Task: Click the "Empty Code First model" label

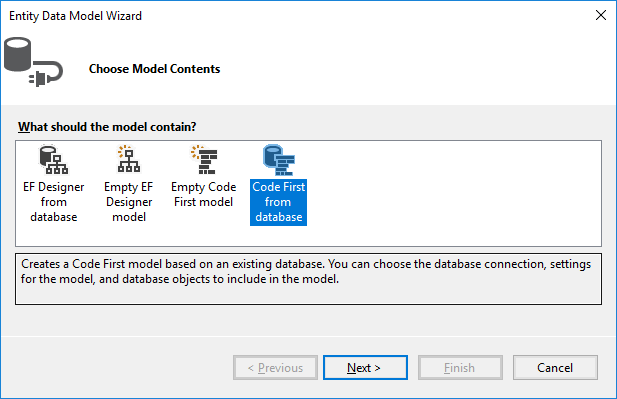Action: (204, 194)
